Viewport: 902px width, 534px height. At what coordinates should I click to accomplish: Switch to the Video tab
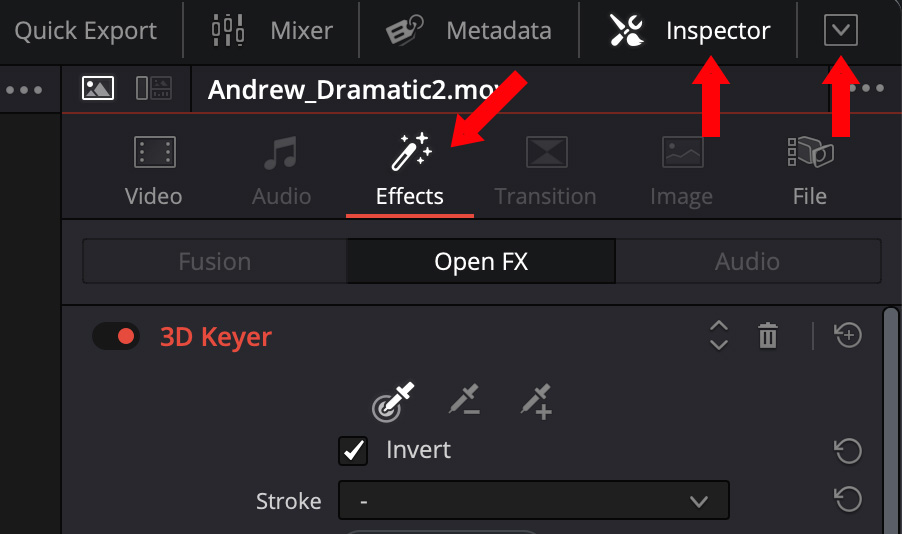[x=154, y=170]
